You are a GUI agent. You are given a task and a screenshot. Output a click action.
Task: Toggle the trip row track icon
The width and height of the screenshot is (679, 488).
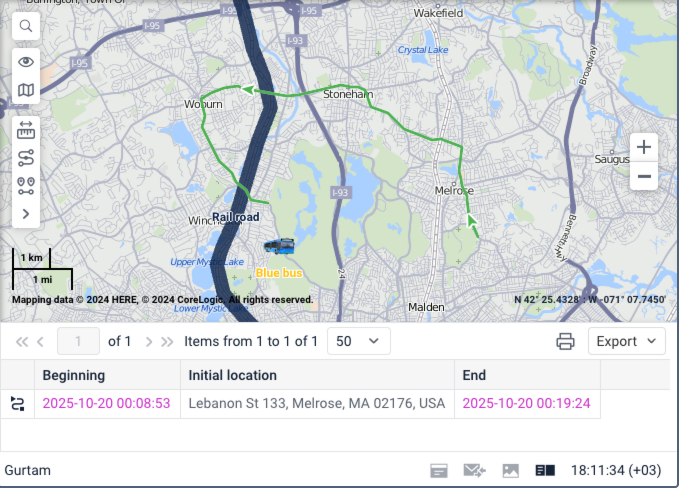point(17,404)
